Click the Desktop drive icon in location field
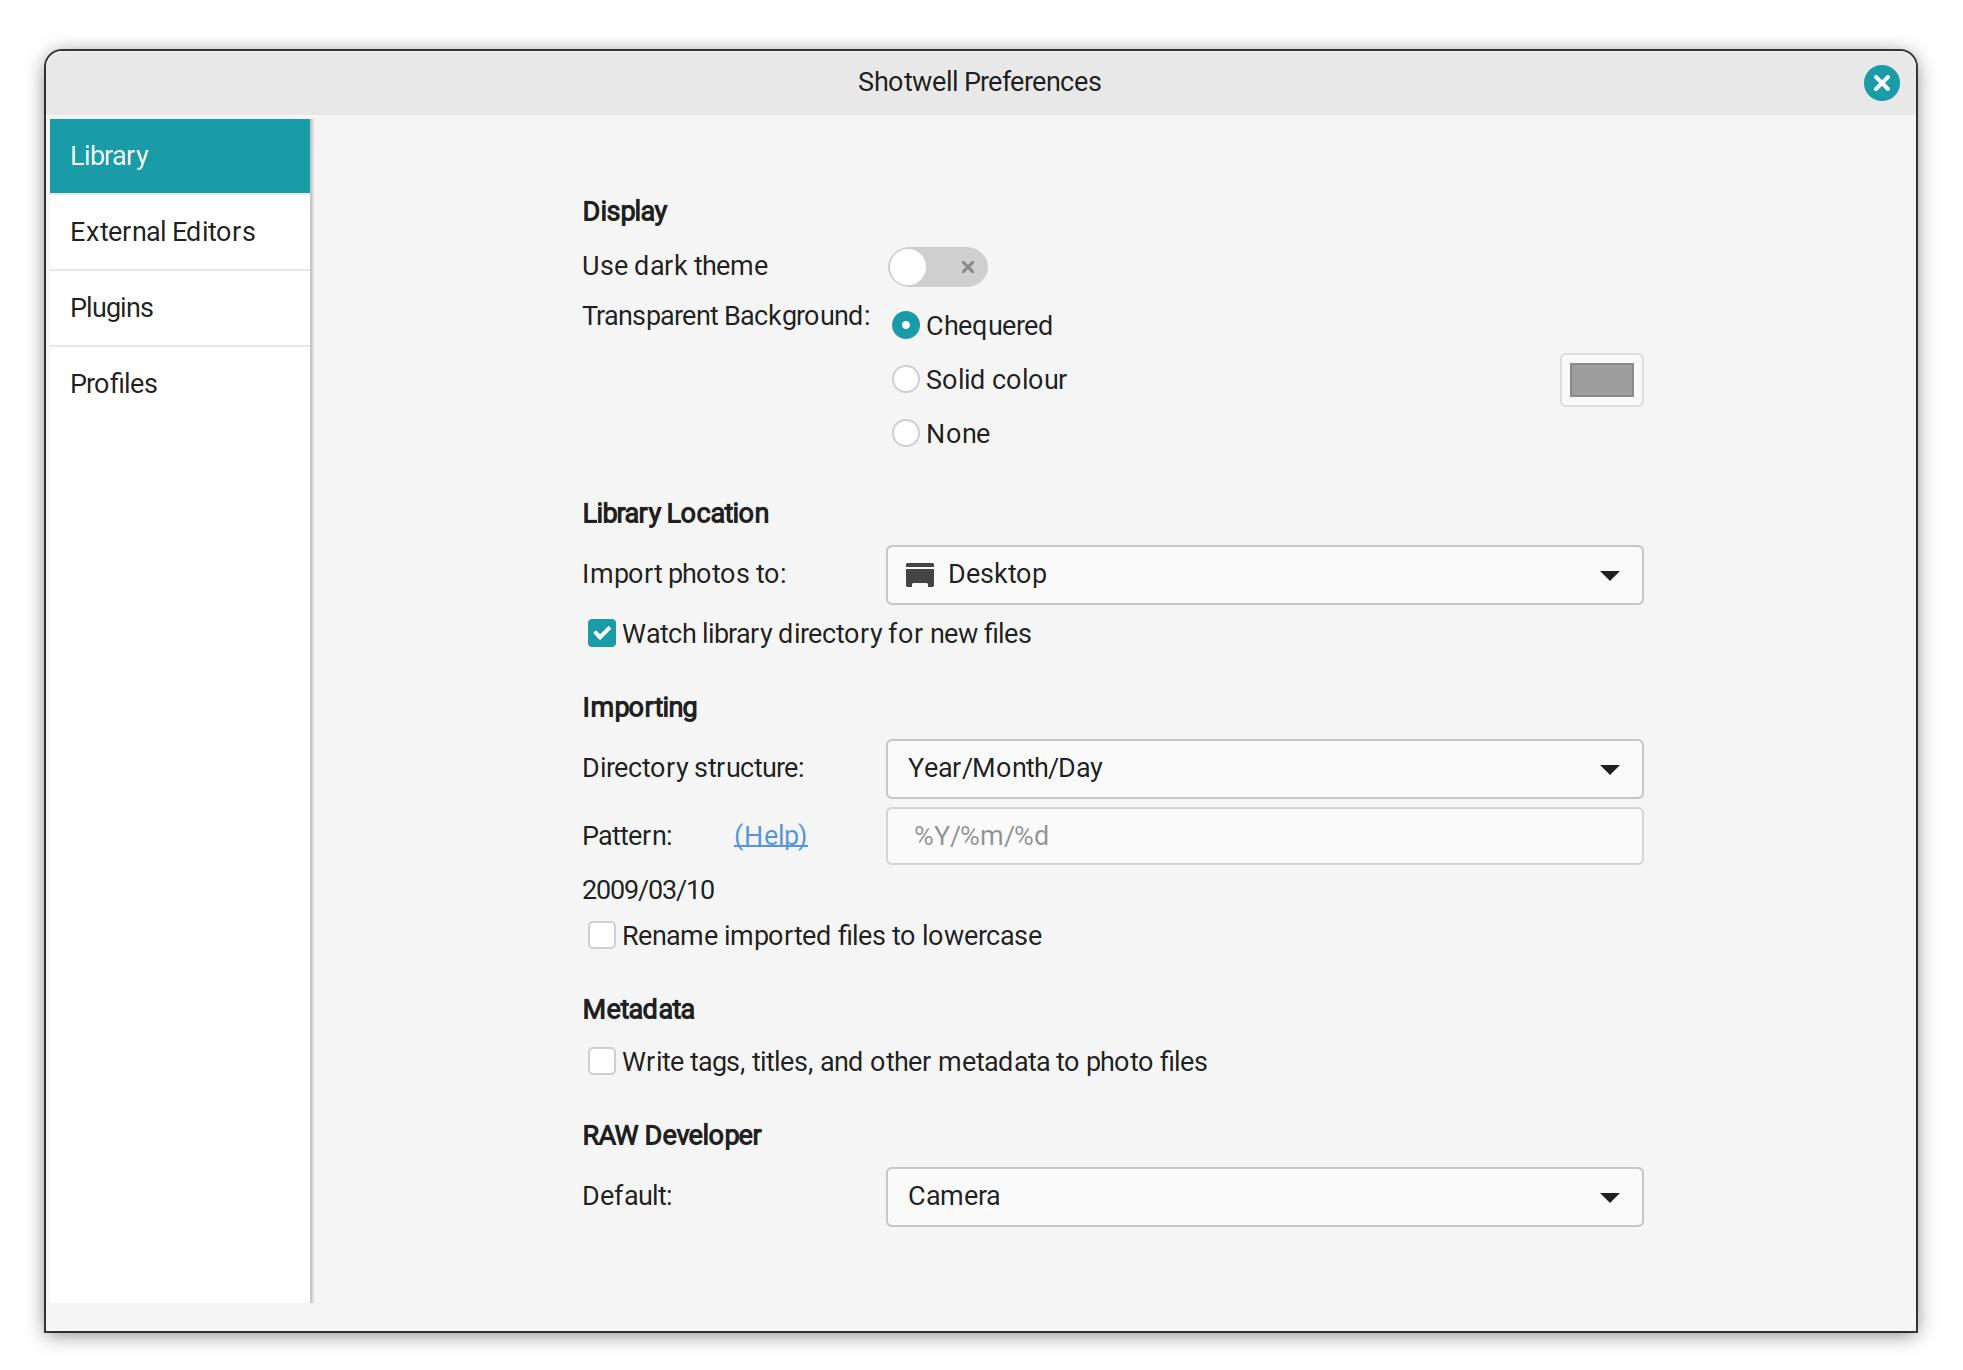The image size is (1963, 1370). 919,574
